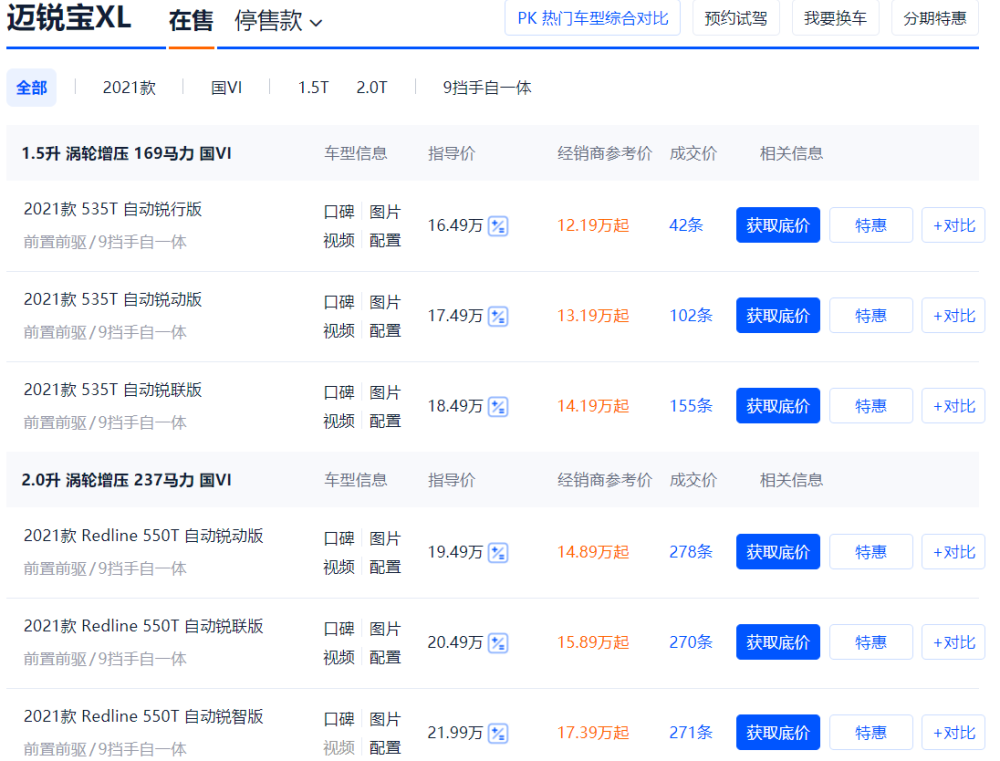Open 分期特惠 offer
The width and height of the screenshot is (1000, 761).
click(x=934, y=18)
